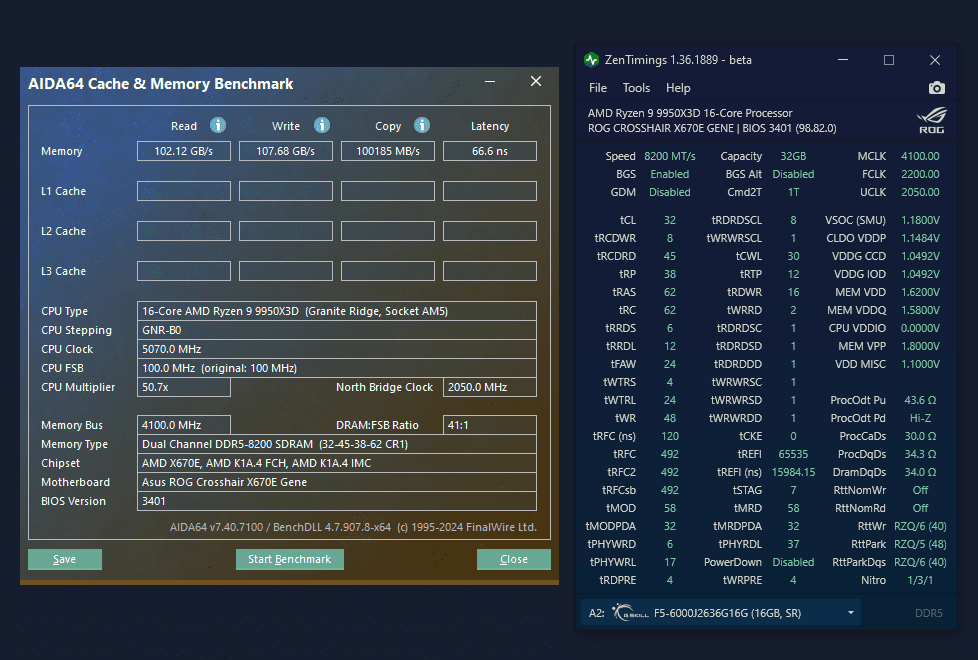Click the Nitro value 1/3/1
This screenshot has width=978, height=660.
coord(920,580)
